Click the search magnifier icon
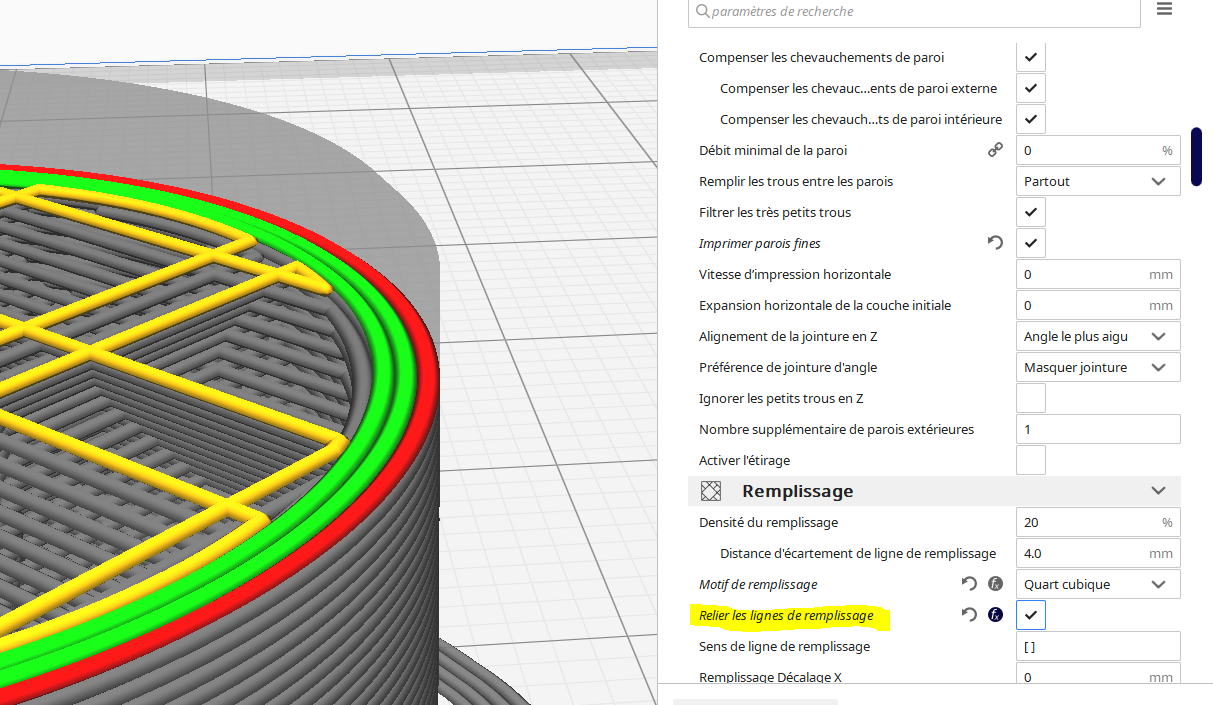This screenshot has height=705, width=1213. click(x=702, y=11)
